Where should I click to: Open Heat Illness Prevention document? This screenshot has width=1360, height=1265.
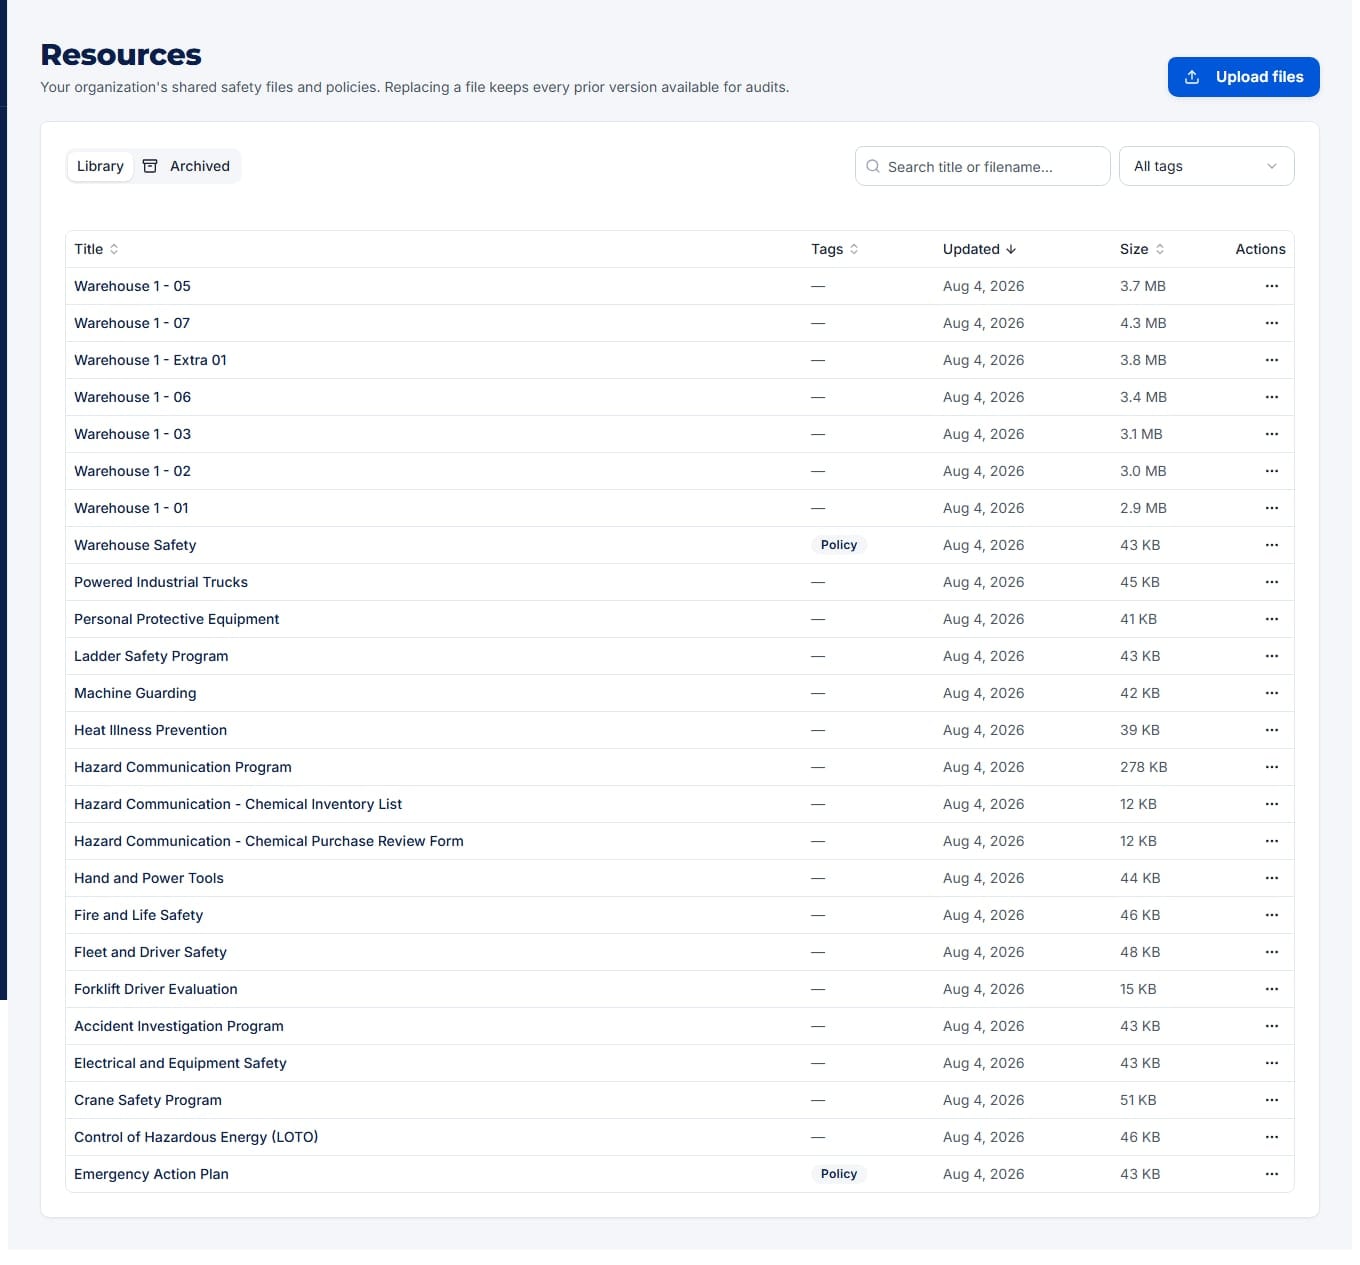coord(150,730)
